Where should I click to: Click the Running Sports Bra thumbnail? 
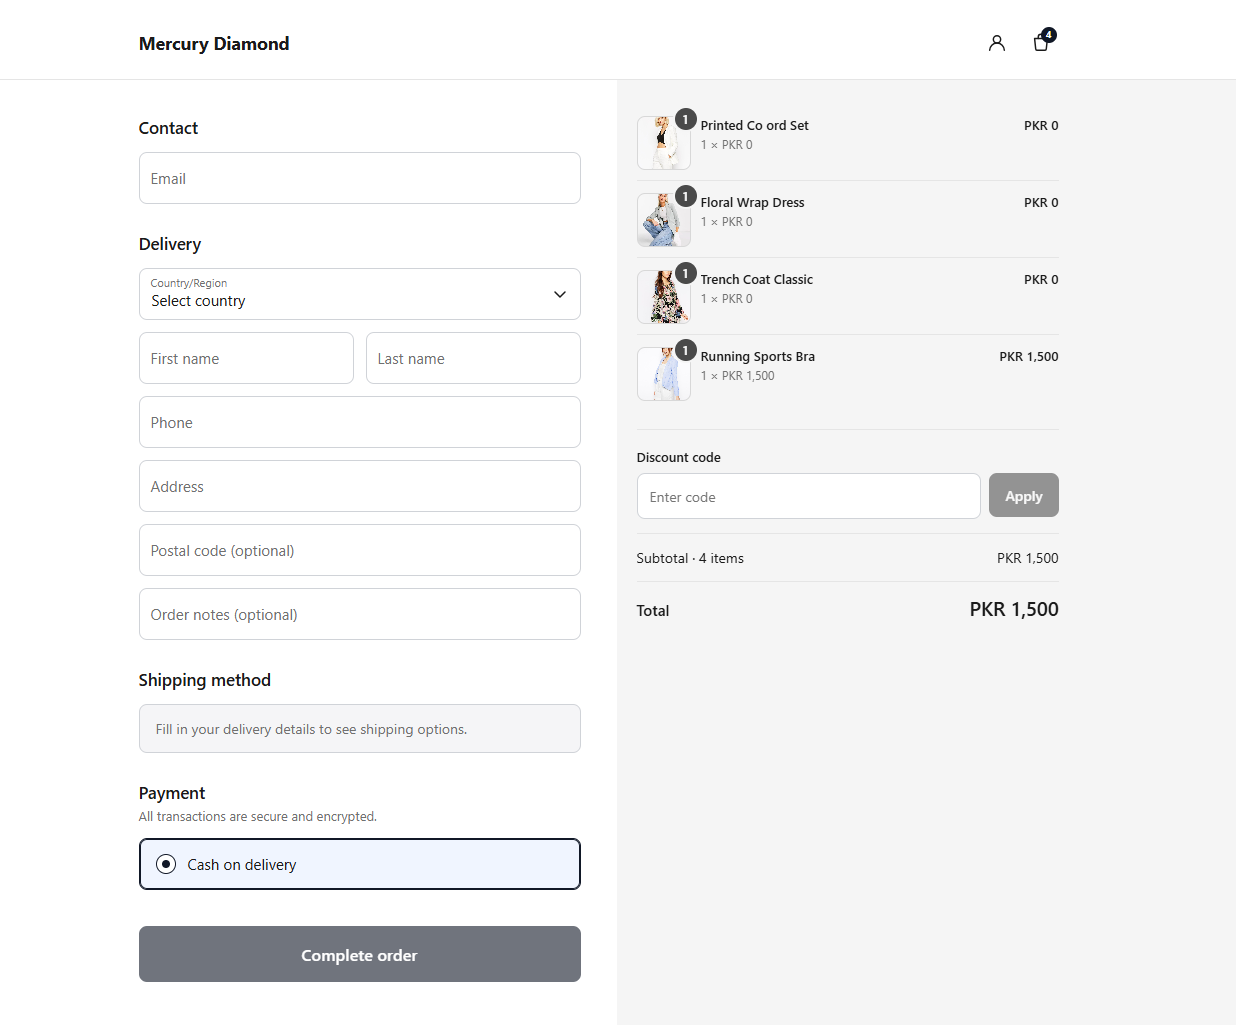(x=664, y=374)
